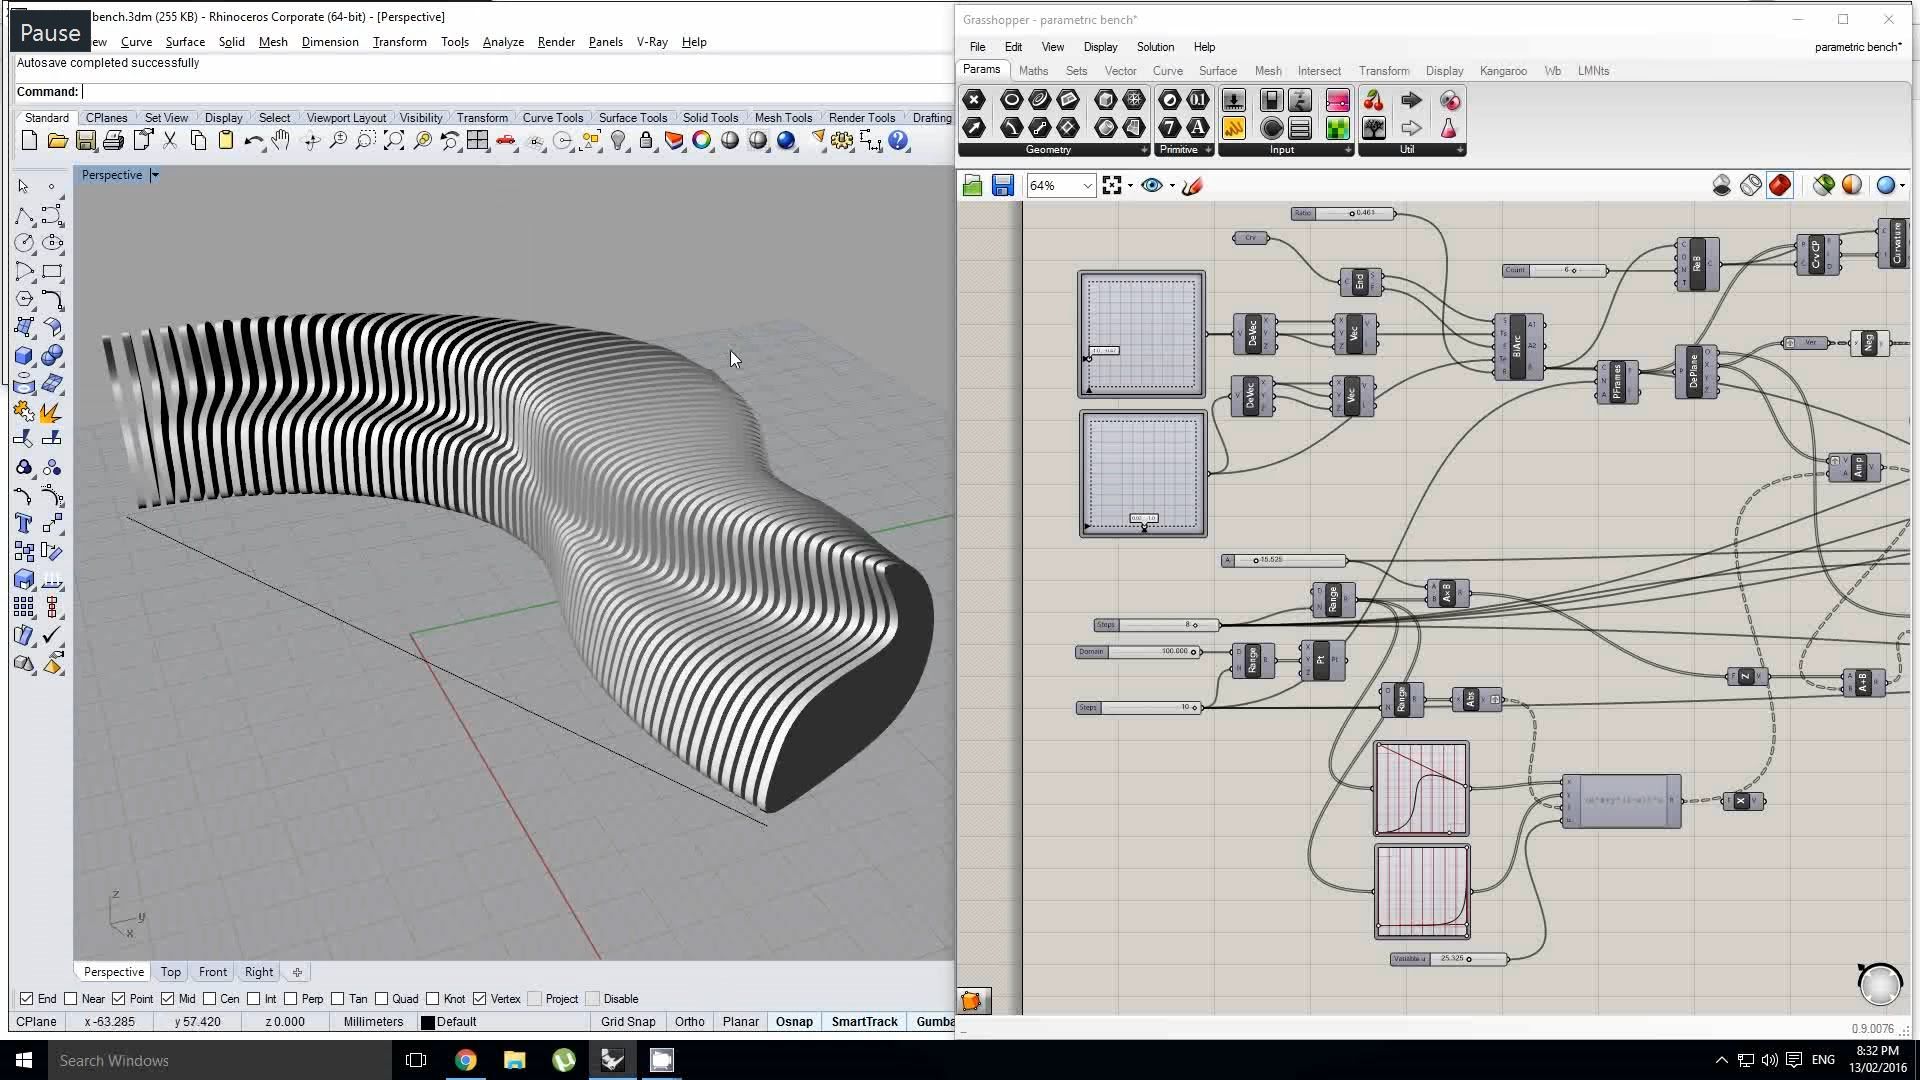This screenshot has height=1080, width=1920.
Task: Click the Render button in Rhino menu
Action: pyautogui.click(x=555, y=41)
